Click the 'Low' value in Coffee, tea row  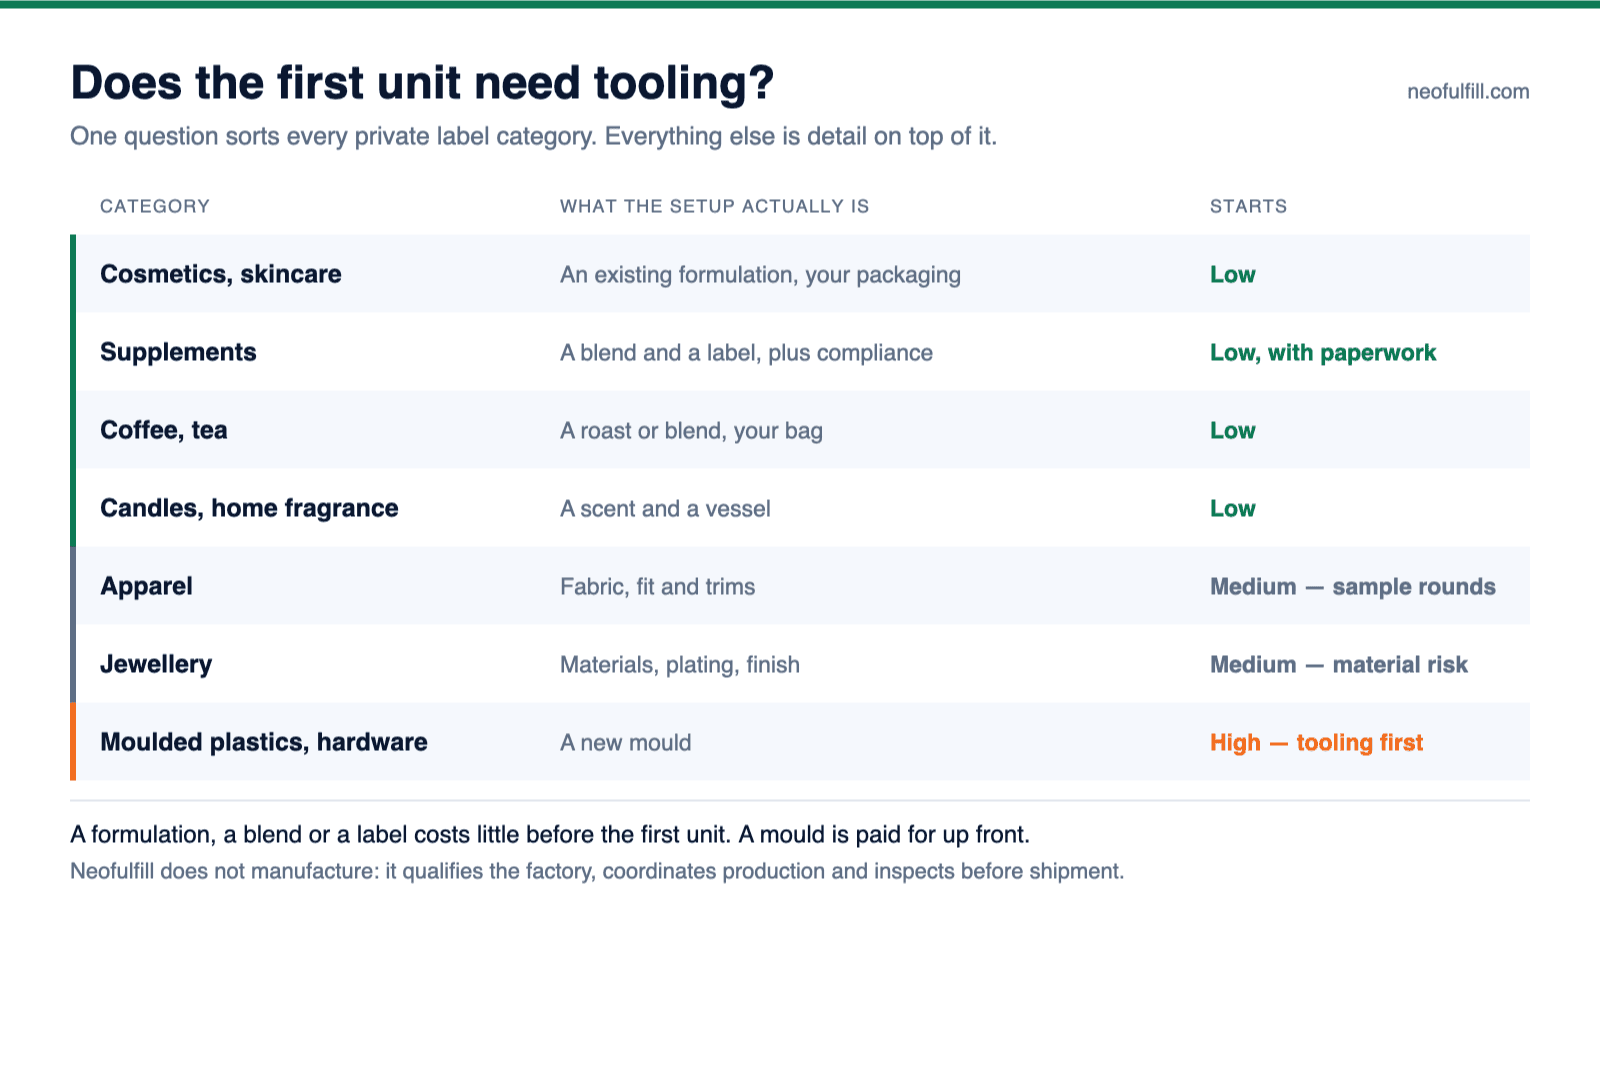click(x=1232, y=431)
